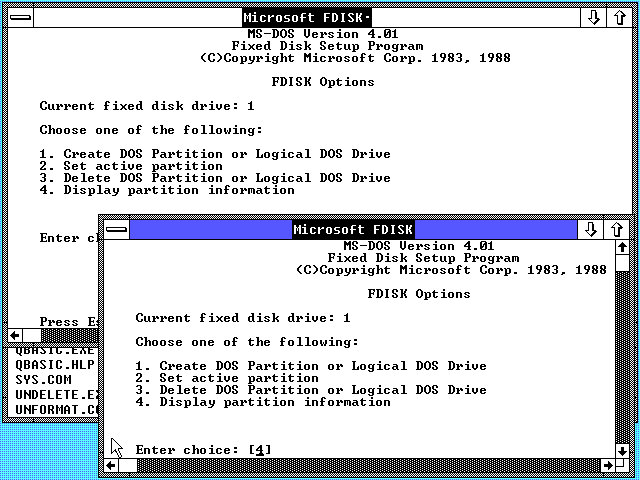Click the scroll up arrow in front FDISK window
The image size is (640, 480).
tap(622, 247)
